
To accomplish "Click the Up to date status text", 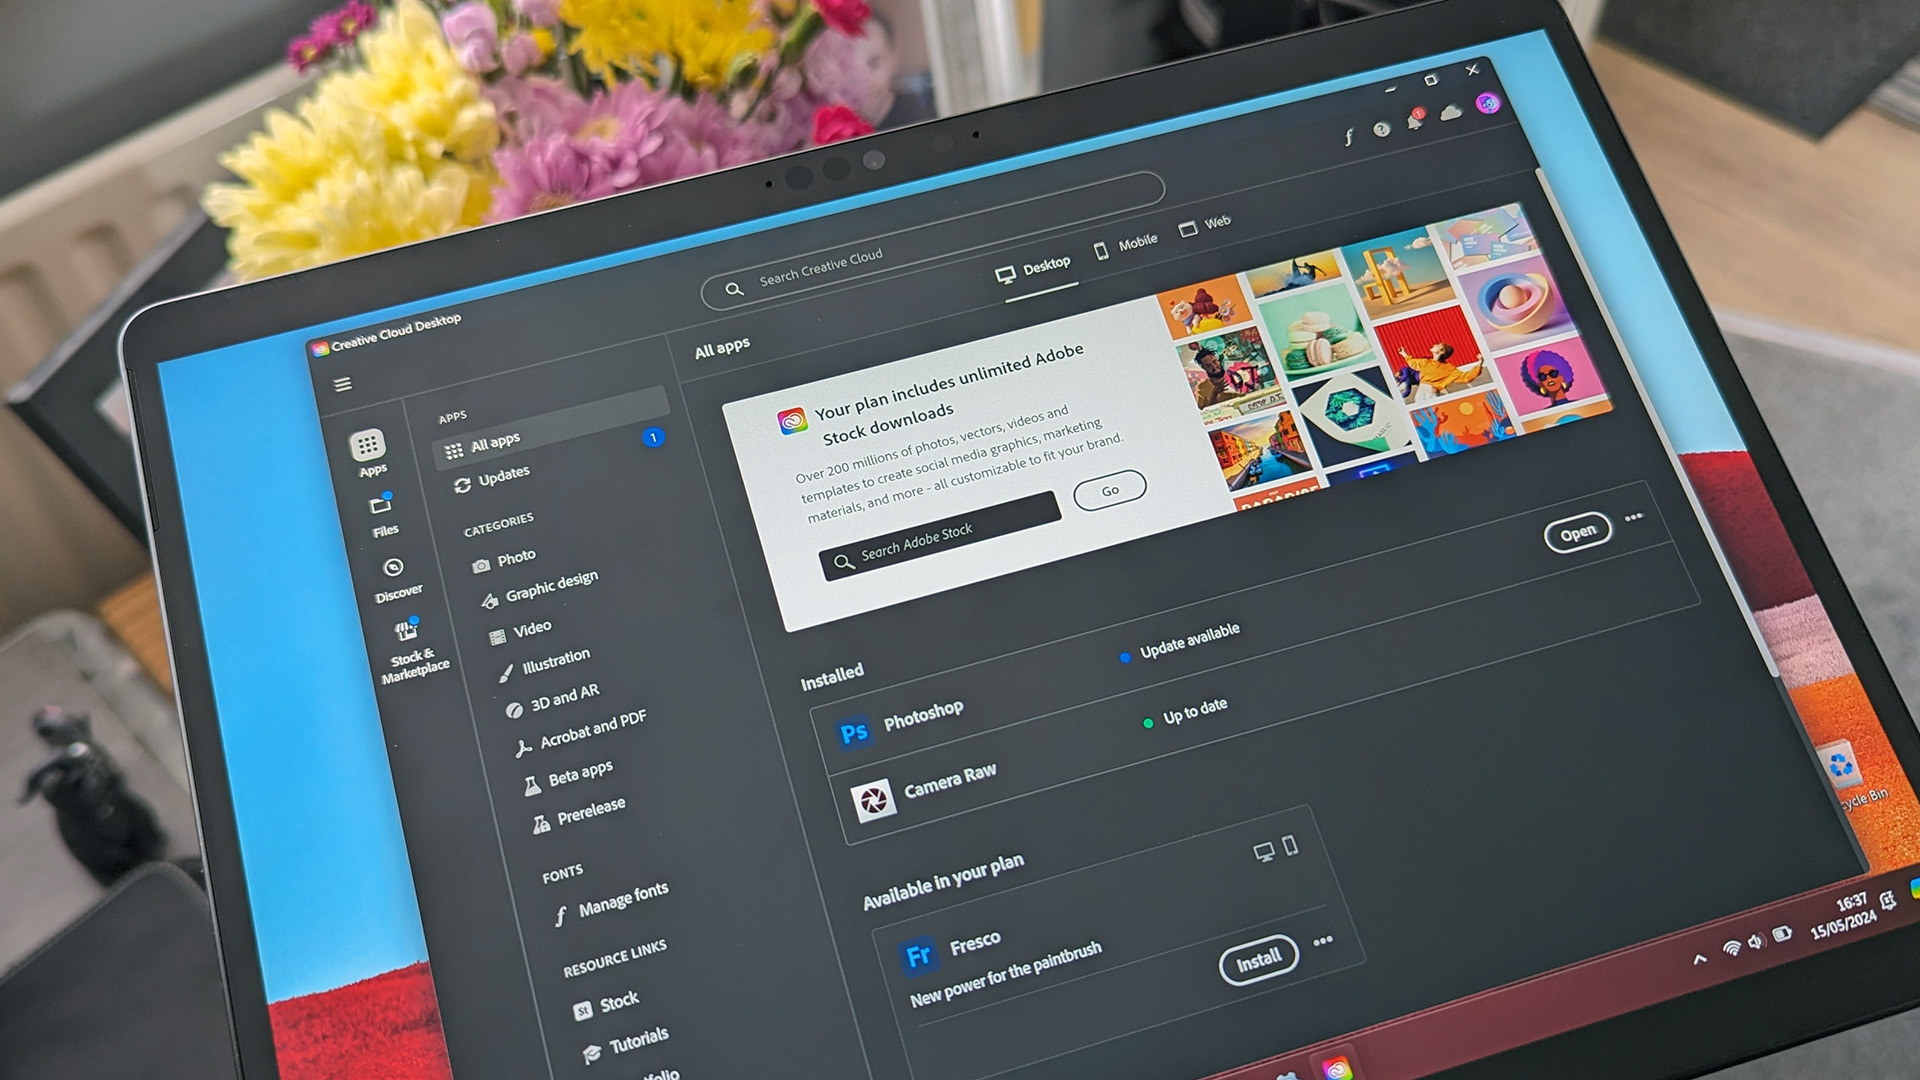I will point(1195,711).
